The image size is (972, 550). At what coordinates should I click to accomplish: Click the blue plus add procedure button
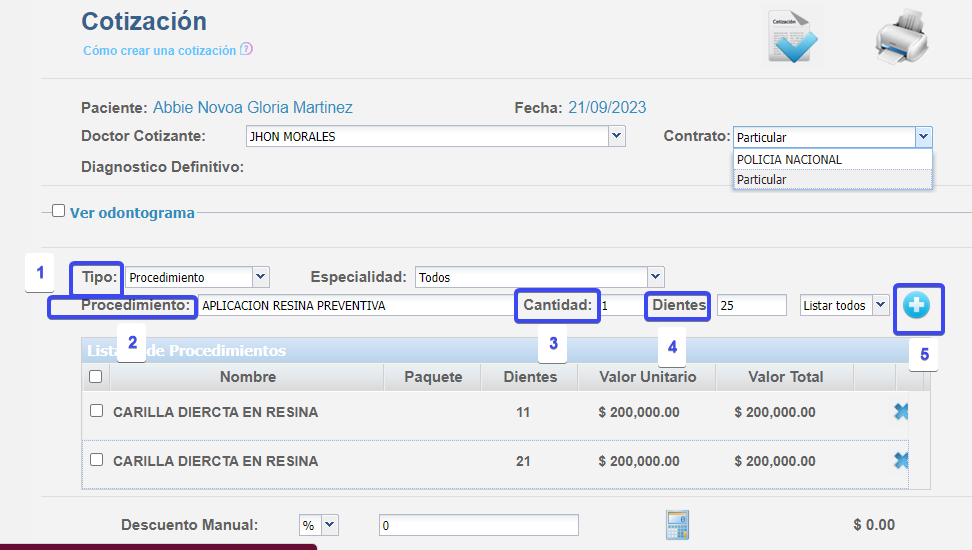pos(916,306)
